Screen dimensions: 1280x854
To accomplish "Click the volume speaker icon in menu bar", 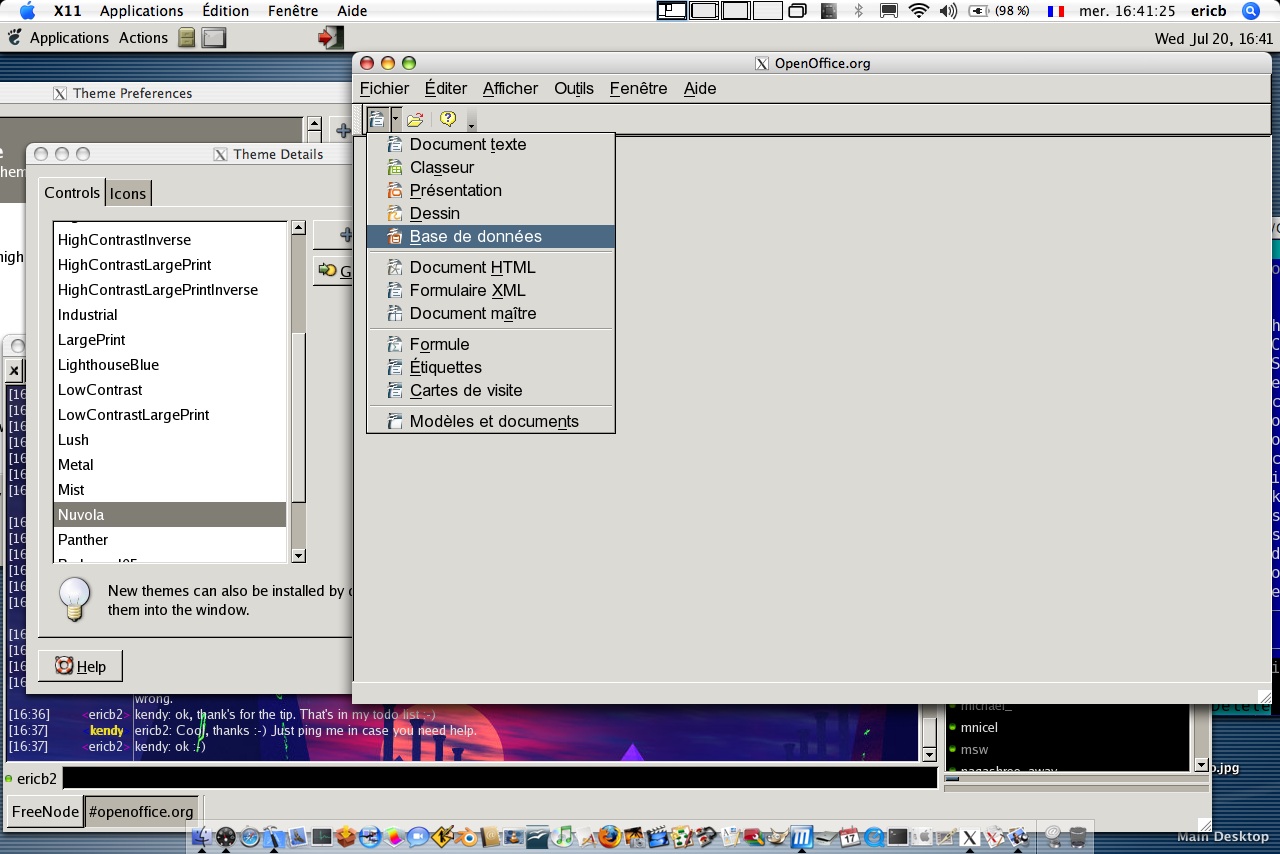I will 948,11.
